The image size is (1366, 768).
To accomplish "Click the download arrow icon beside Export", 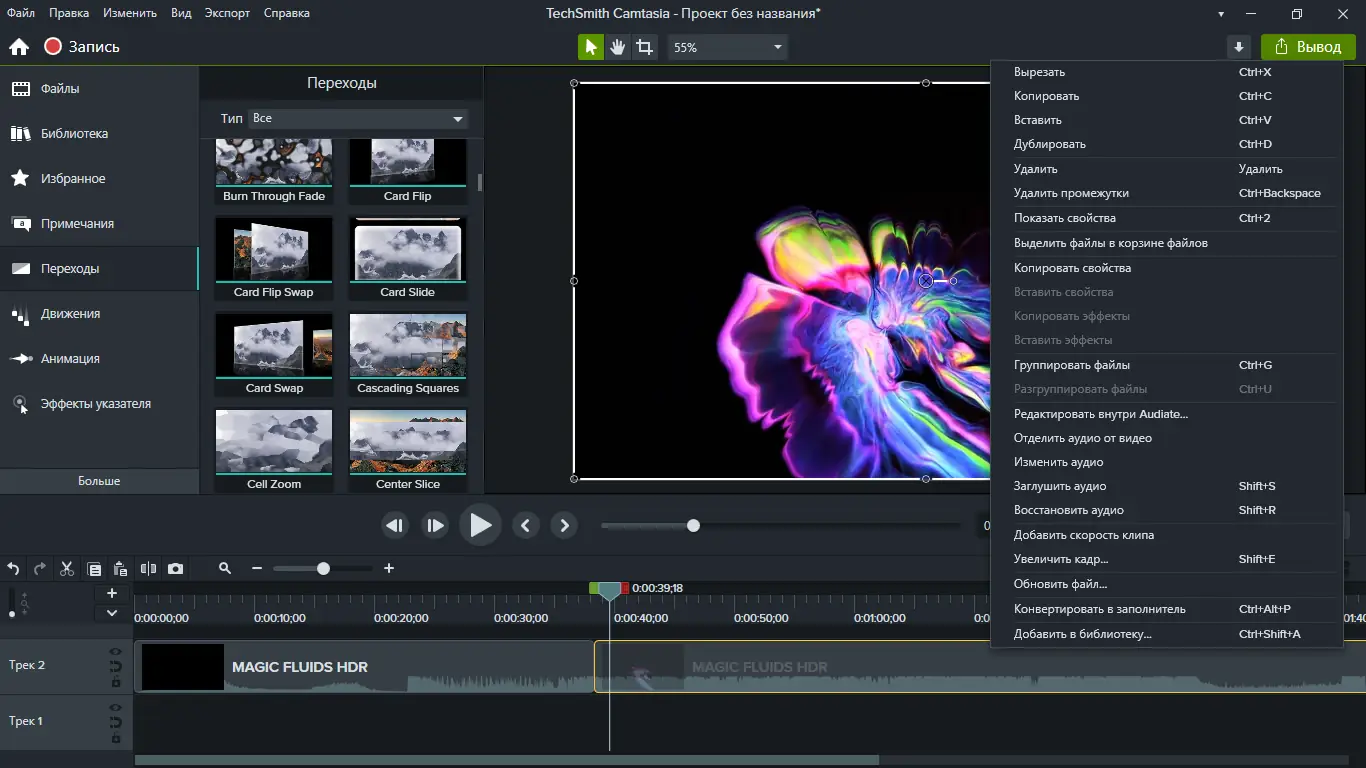I will [1239, 47].
